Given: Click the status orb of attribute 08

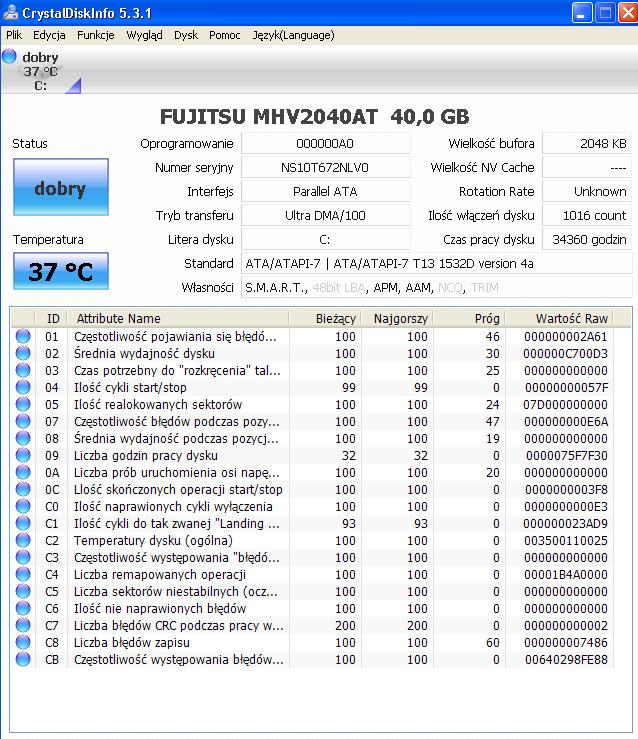Looking at the screenshot, I should (23, 438).
